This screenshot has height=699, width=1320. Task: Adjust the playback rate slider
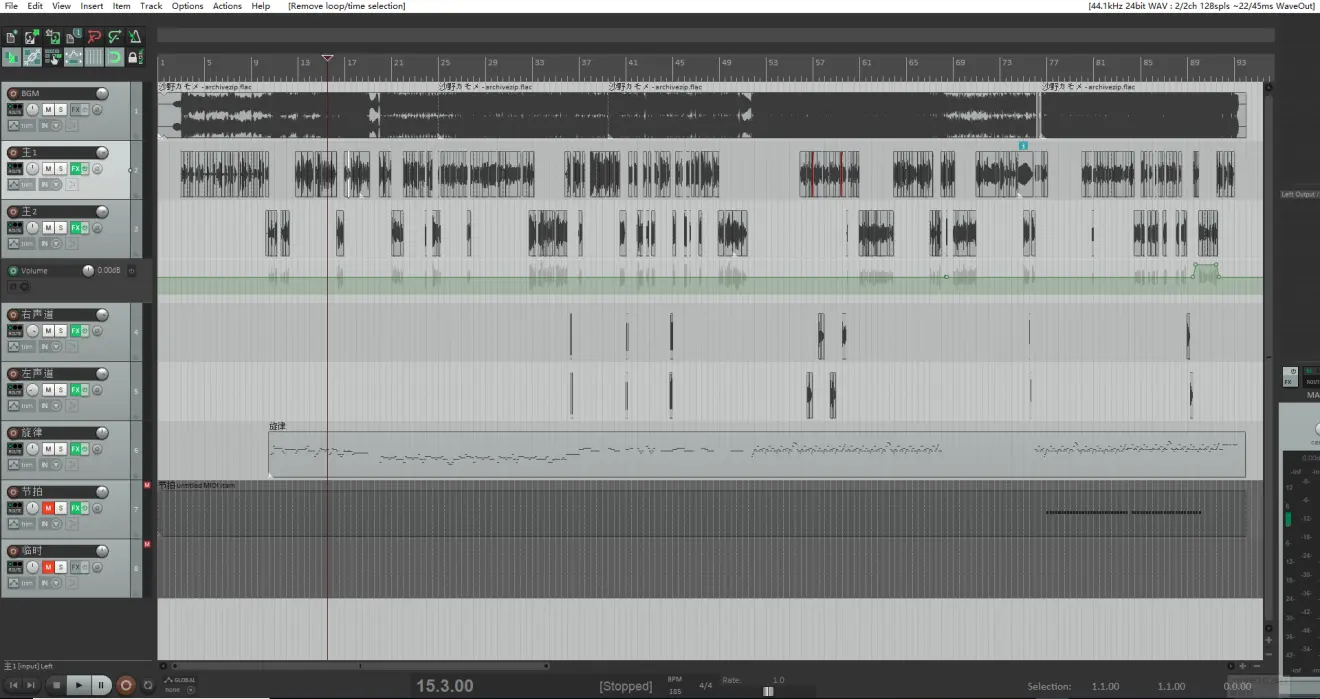coord(768,690)
